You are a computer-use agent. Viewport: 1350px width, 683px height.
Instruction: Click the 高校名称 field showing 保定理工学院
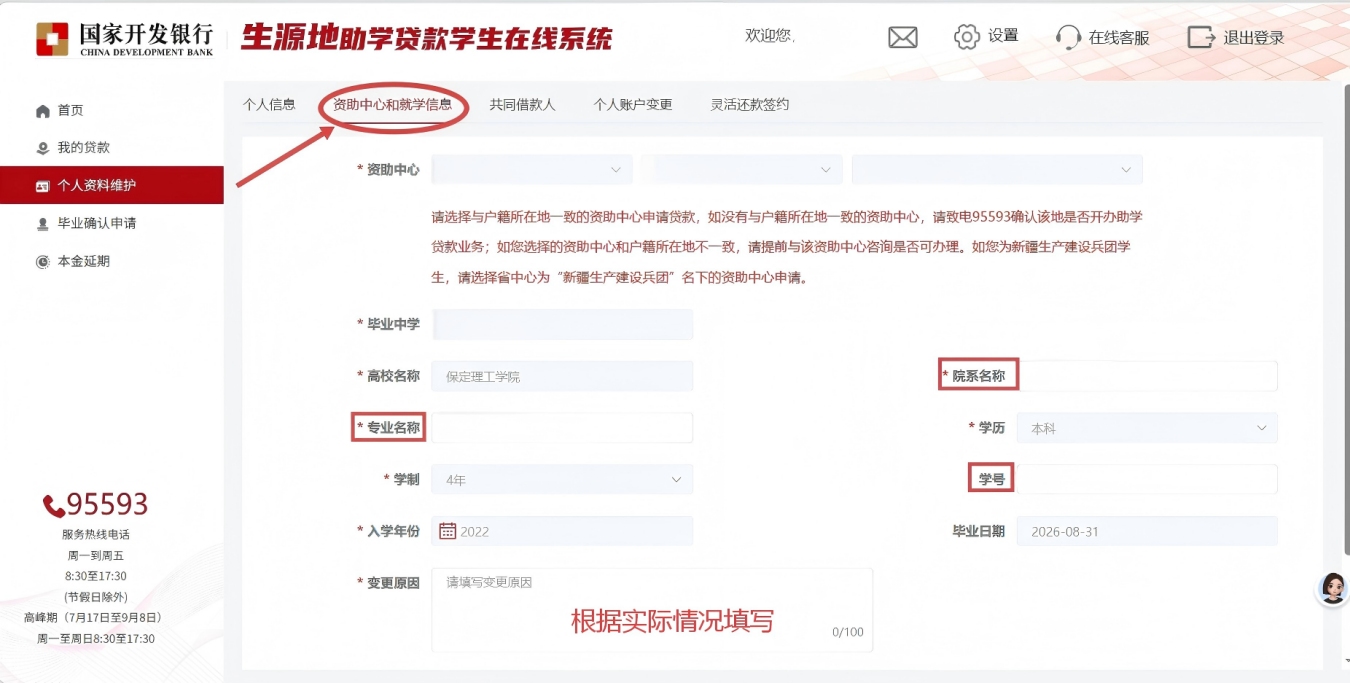coord(562,376)
